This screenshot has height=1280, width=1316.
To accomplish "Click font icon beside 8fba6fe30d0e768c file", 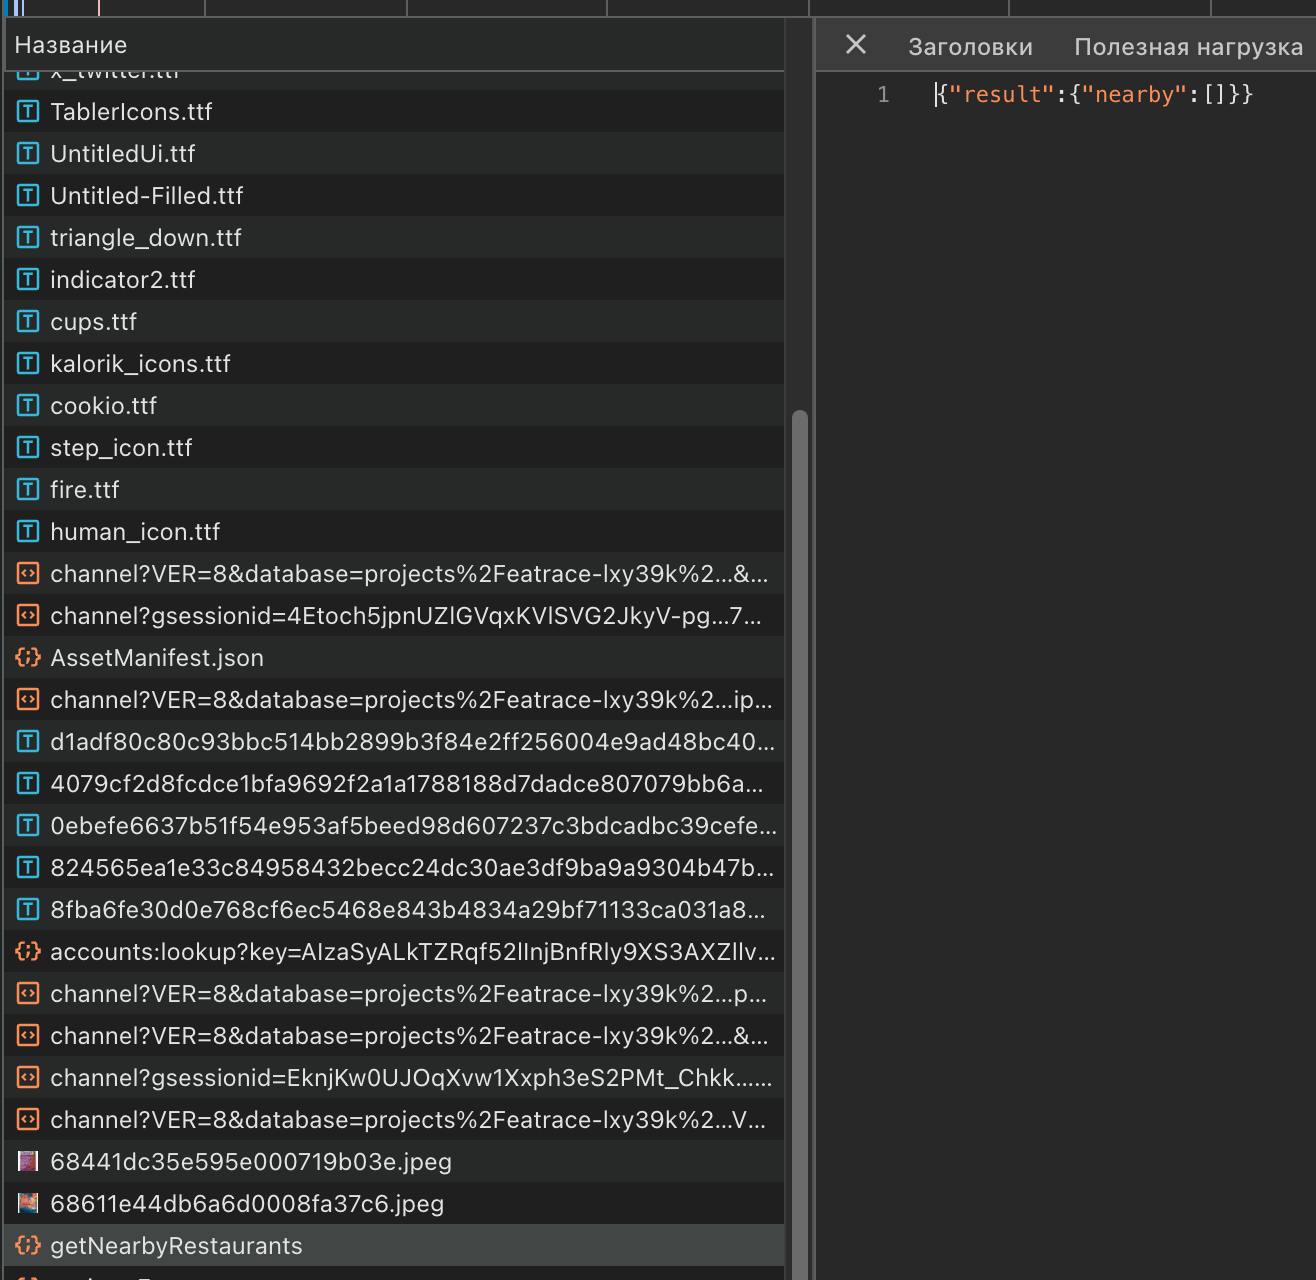I will [28, 910].
